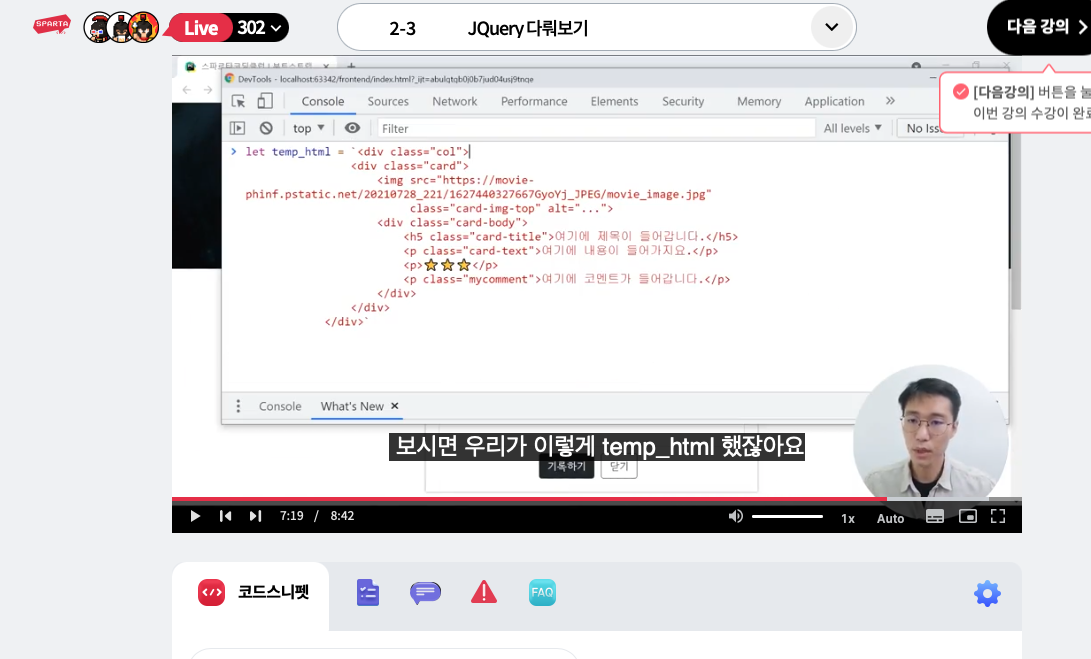Click the 'let temp_html' code line

click(358, 151)
